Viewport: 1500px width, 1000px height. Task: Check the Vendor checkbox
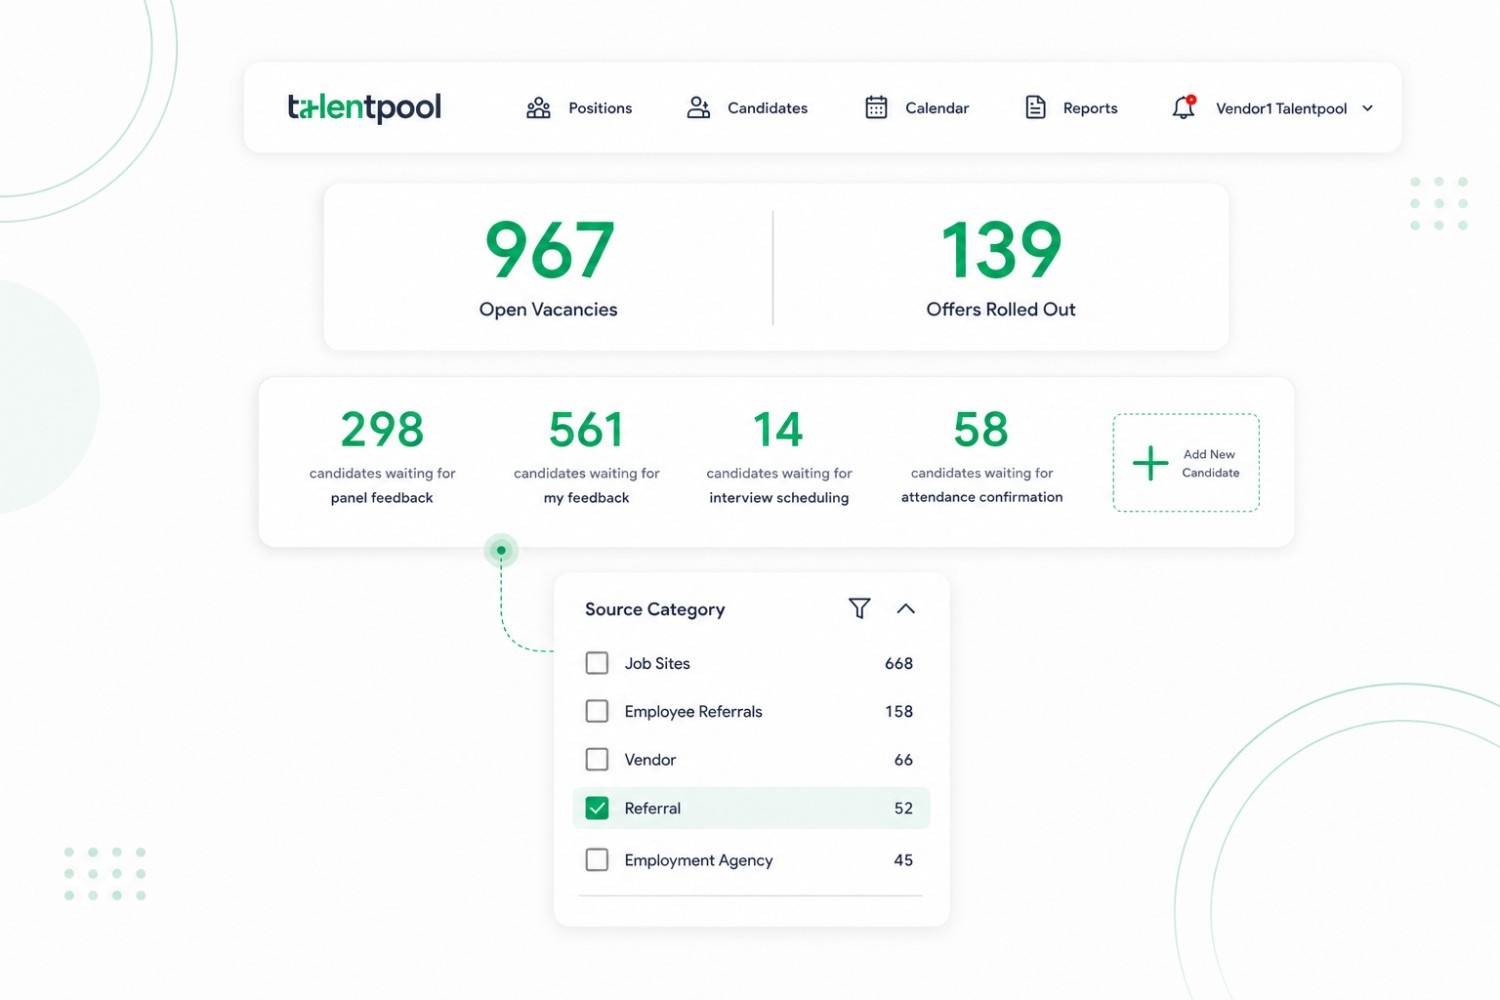tap(597, 759)
